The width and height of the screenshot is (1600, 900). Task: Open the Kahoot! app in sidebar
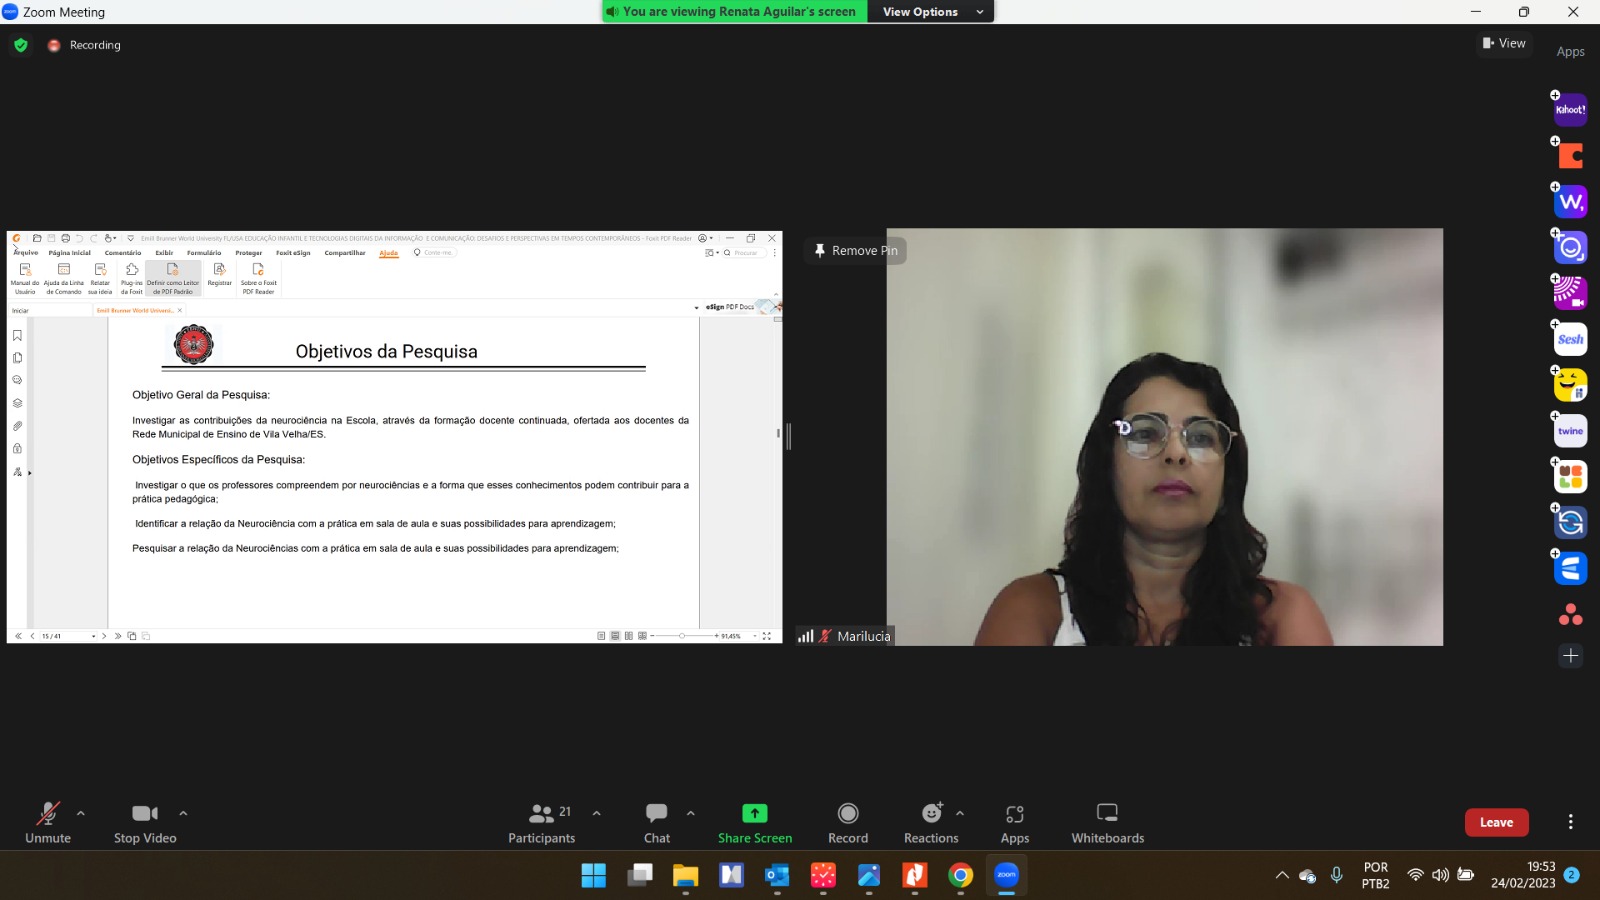tap(1570, 110)
